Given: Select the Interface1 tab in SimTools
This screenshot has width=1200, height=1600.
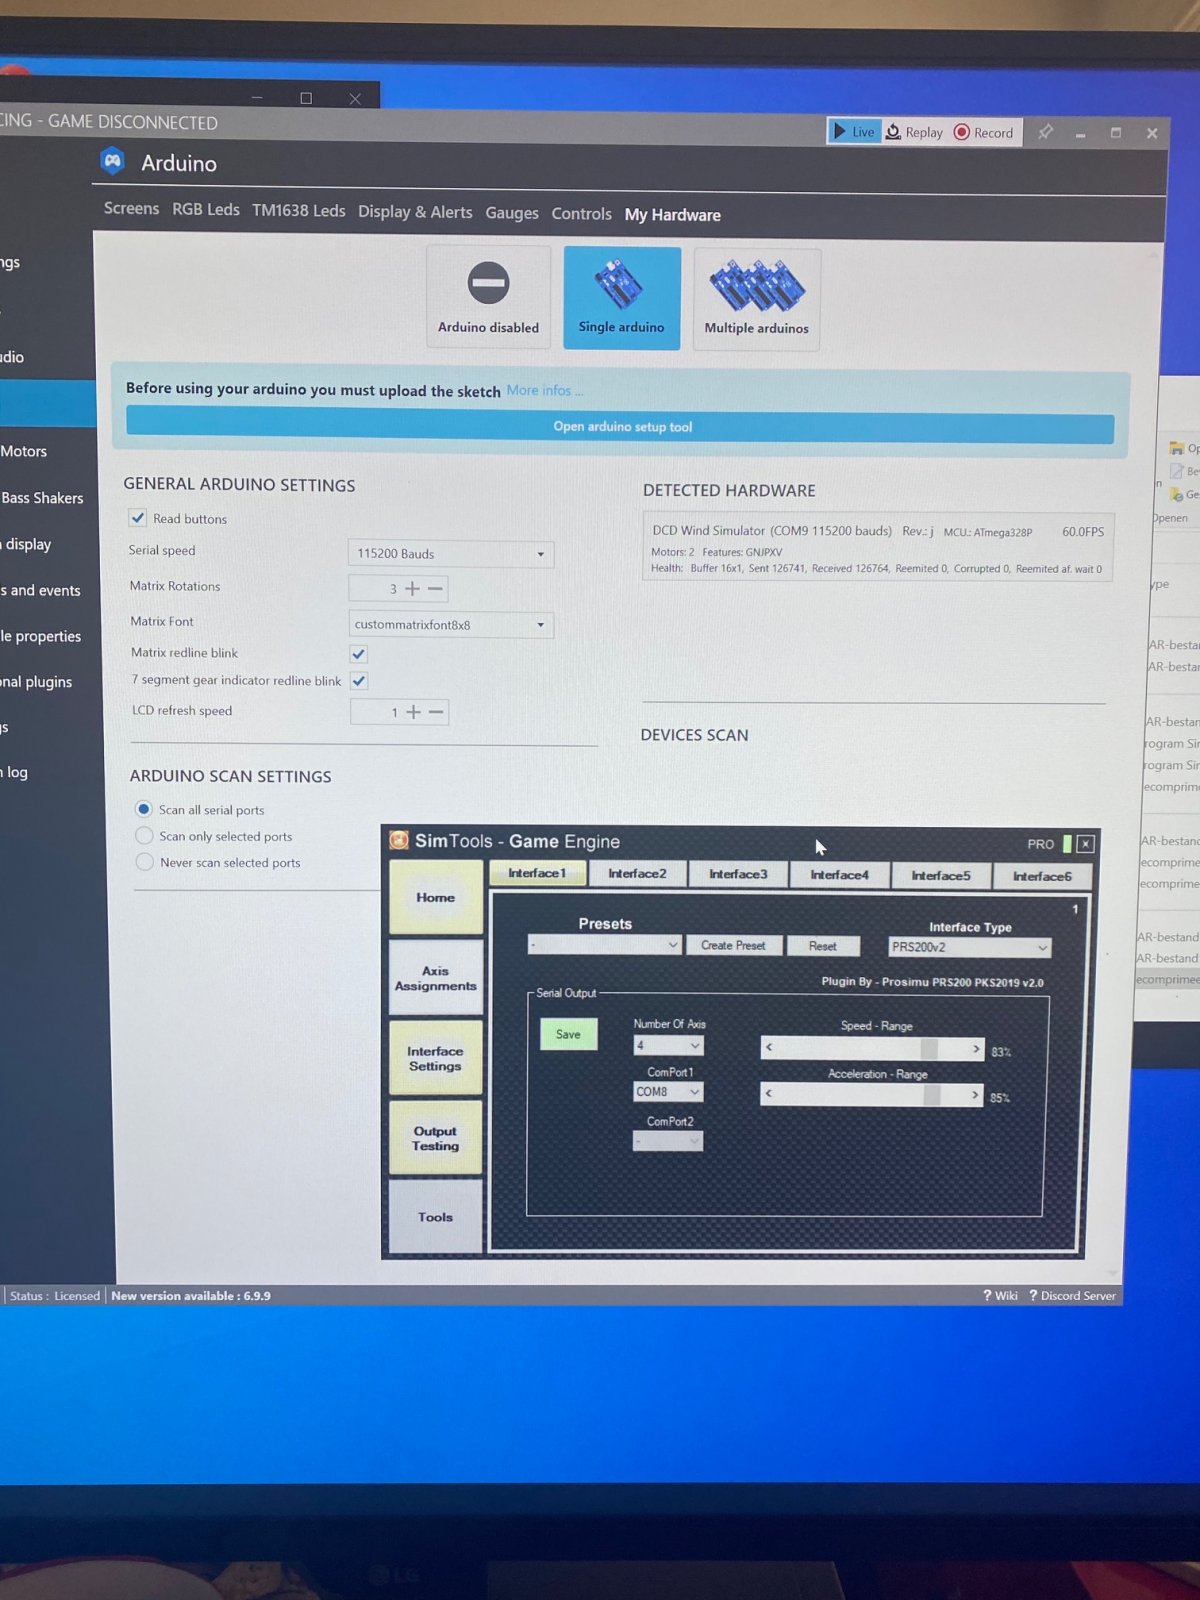Looking at the screenshot, I should (x=537, y=873).
